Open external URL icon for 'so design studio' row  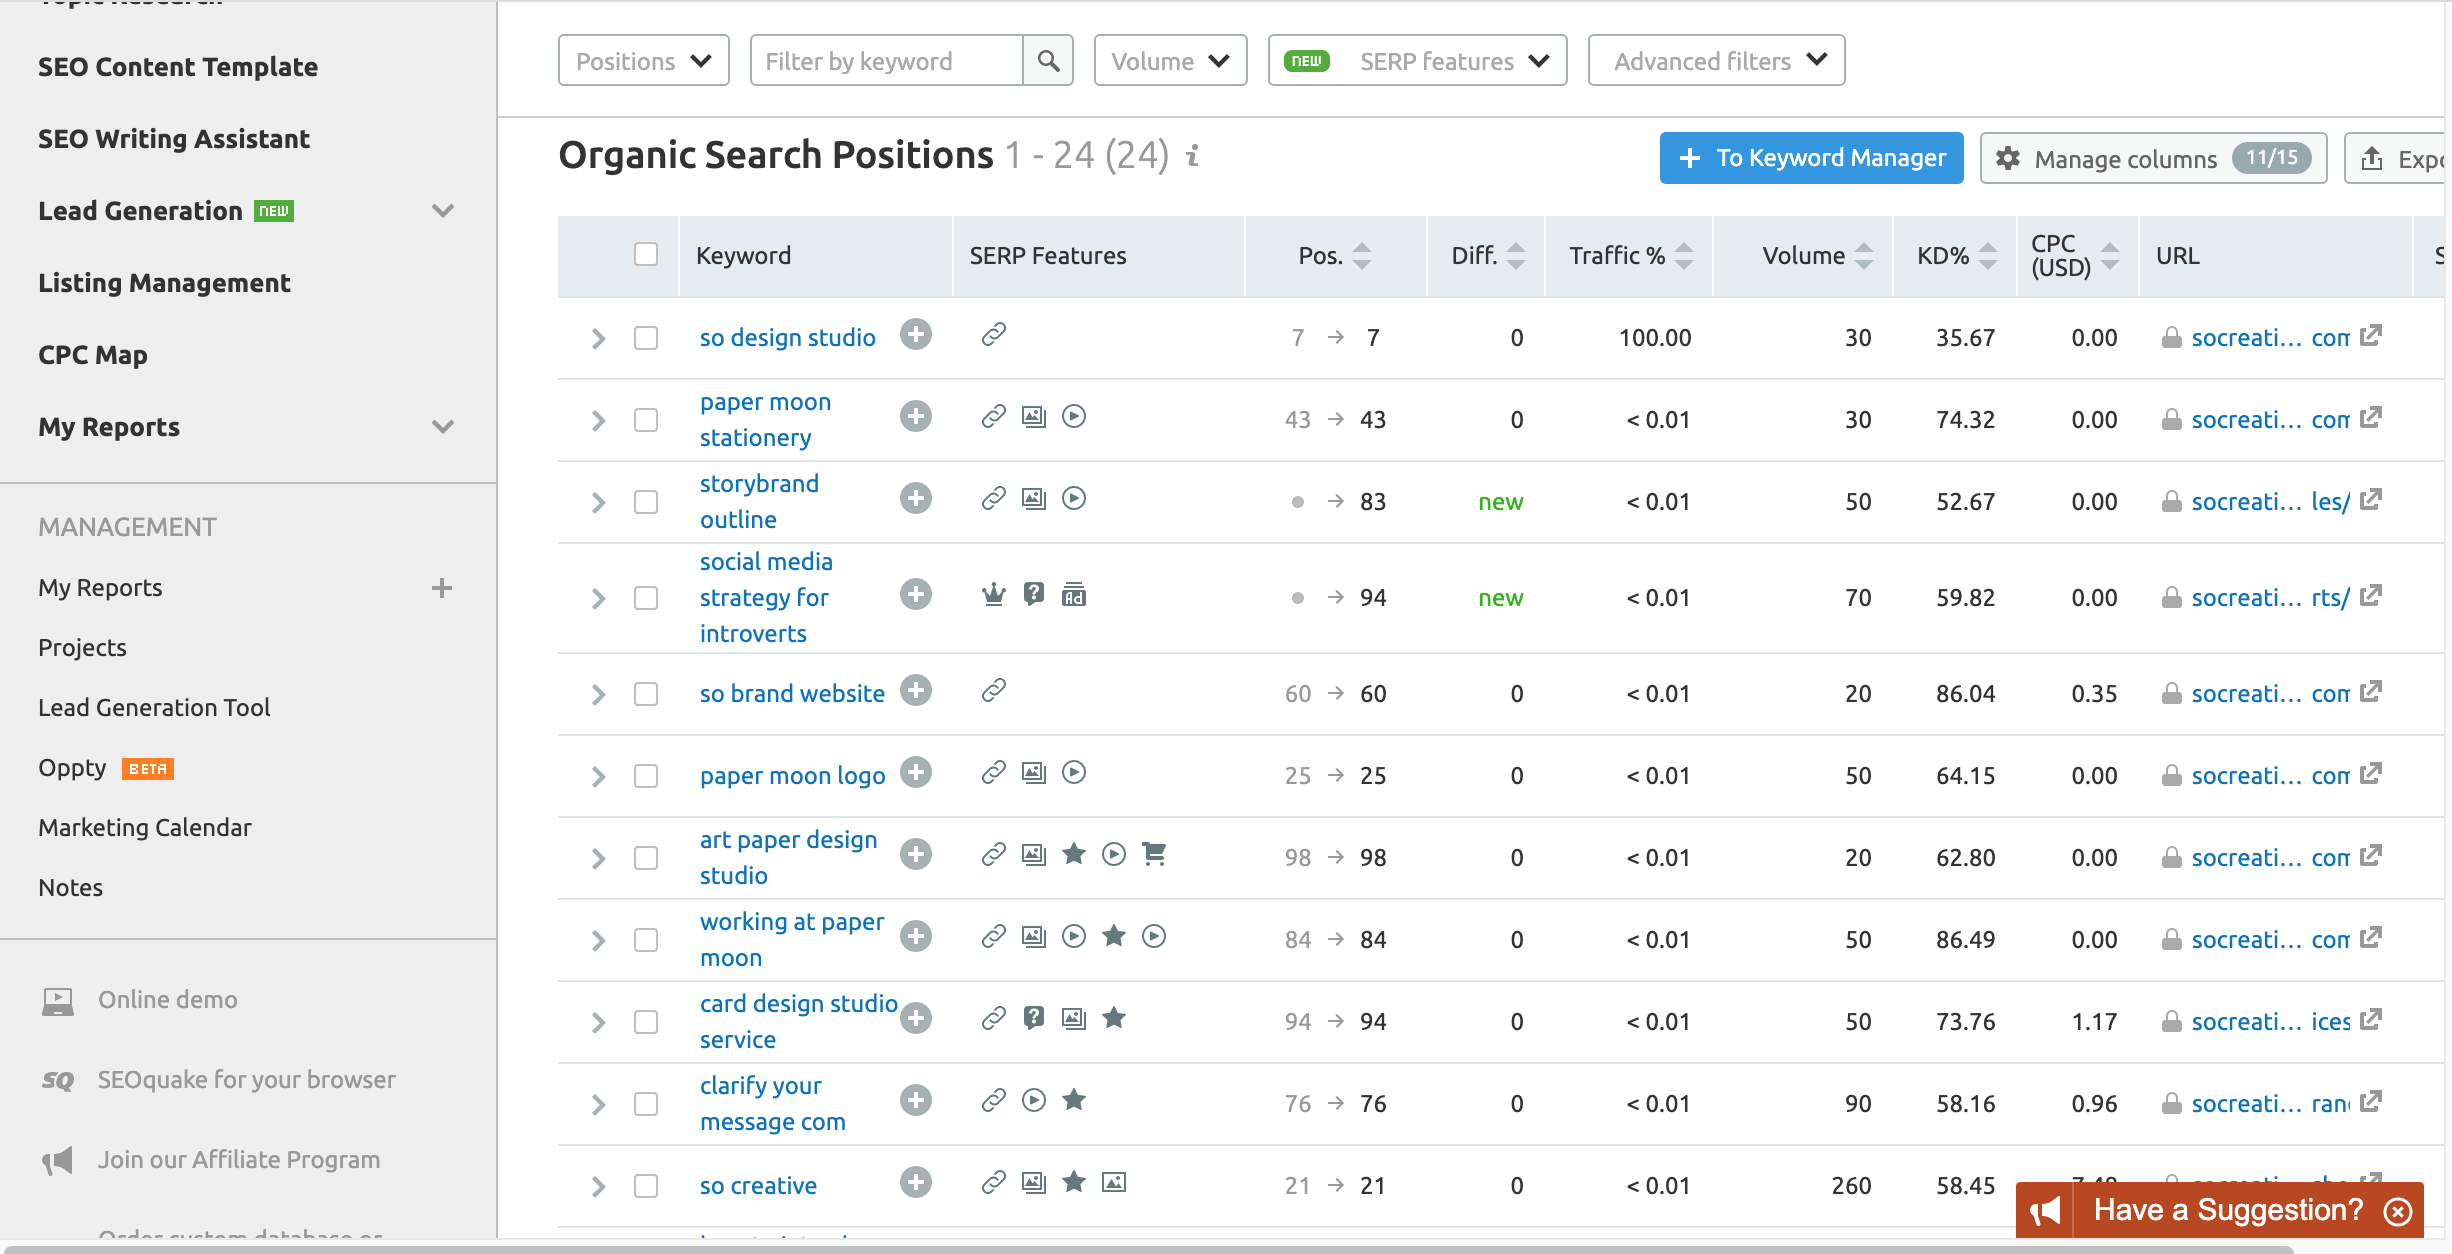pos(2371,336)
